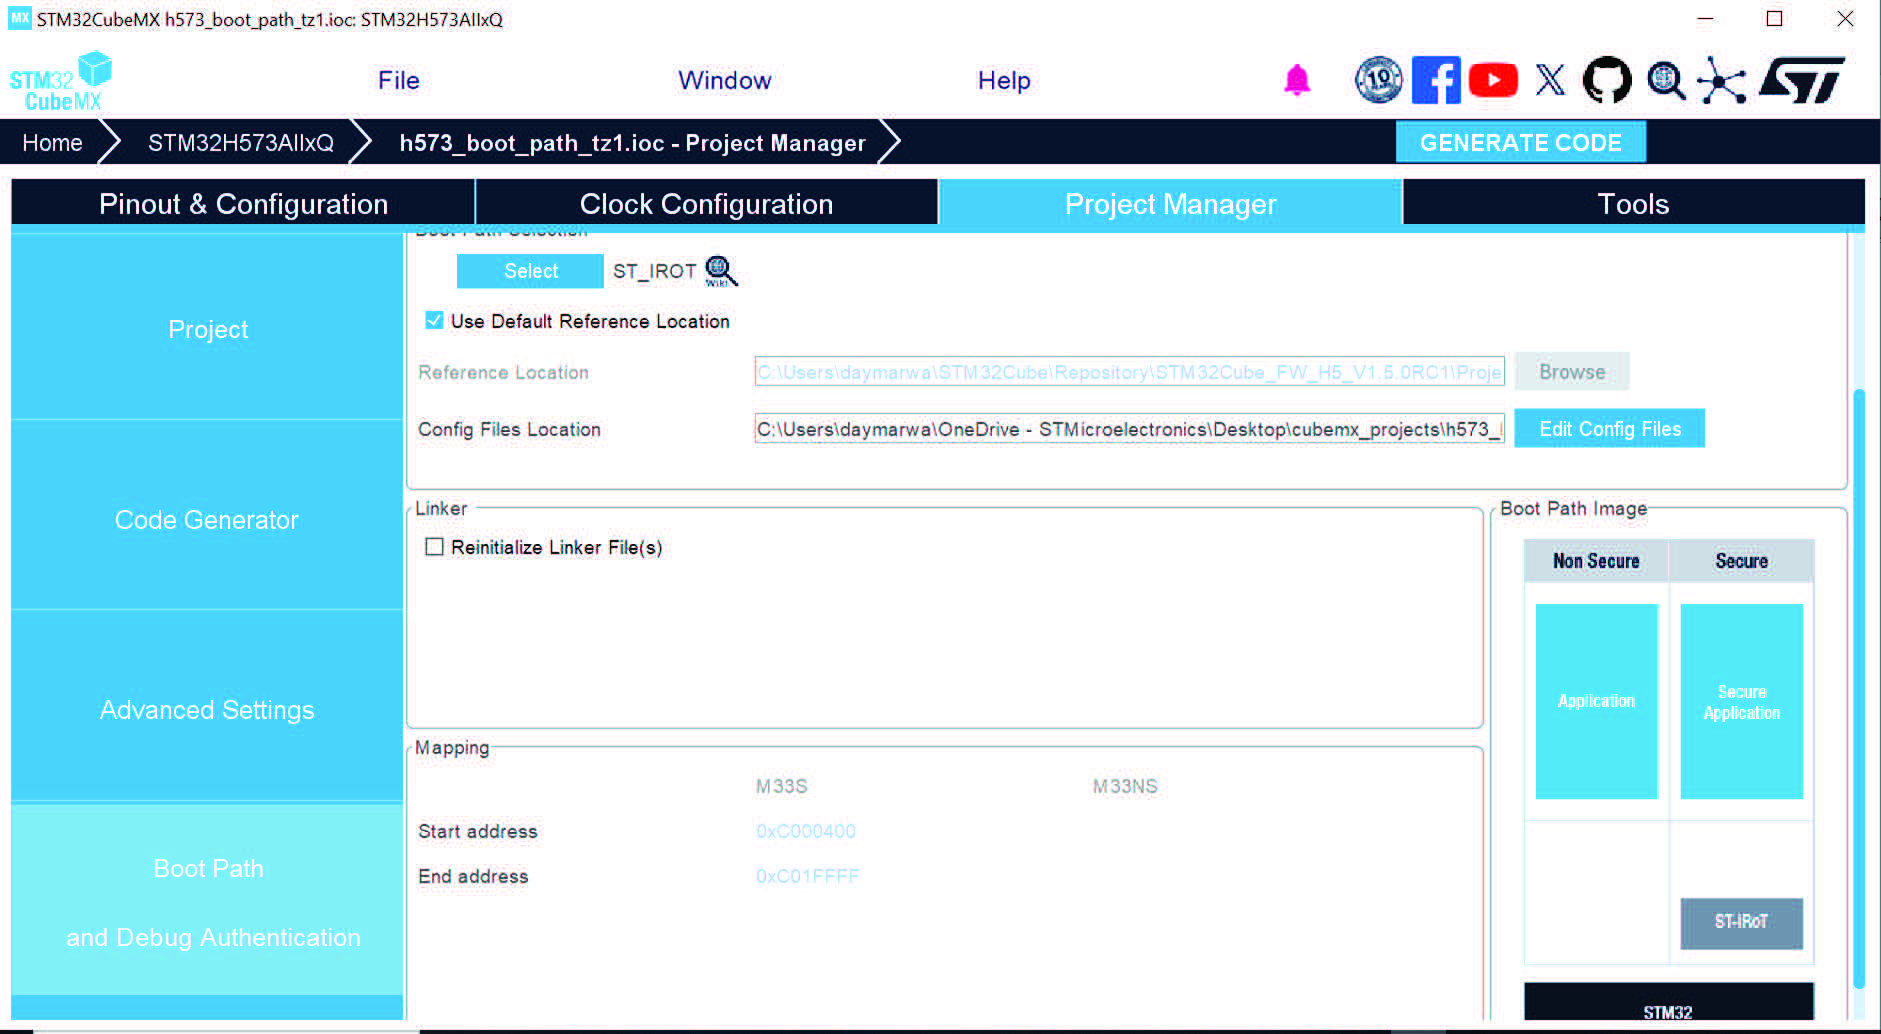Open the Facebook icon link
This screenshot has width=1881, height=1034.
(1436, 80)
